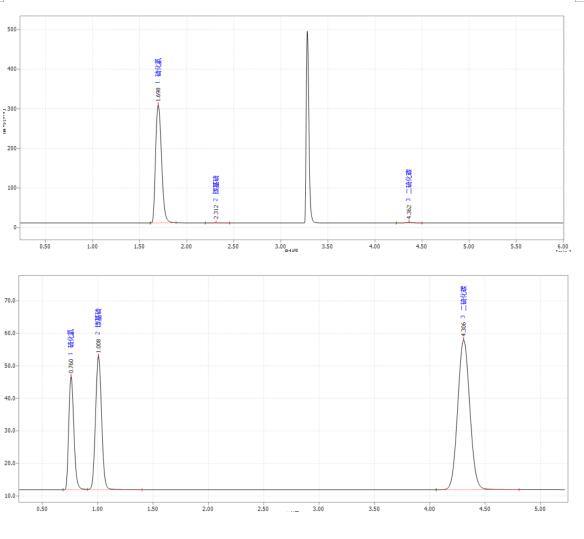Click the 4.306 peak apex in bottom chart
Image resolution: width=584 pixels, height=539 pixels.
click(x=463, y=338)
